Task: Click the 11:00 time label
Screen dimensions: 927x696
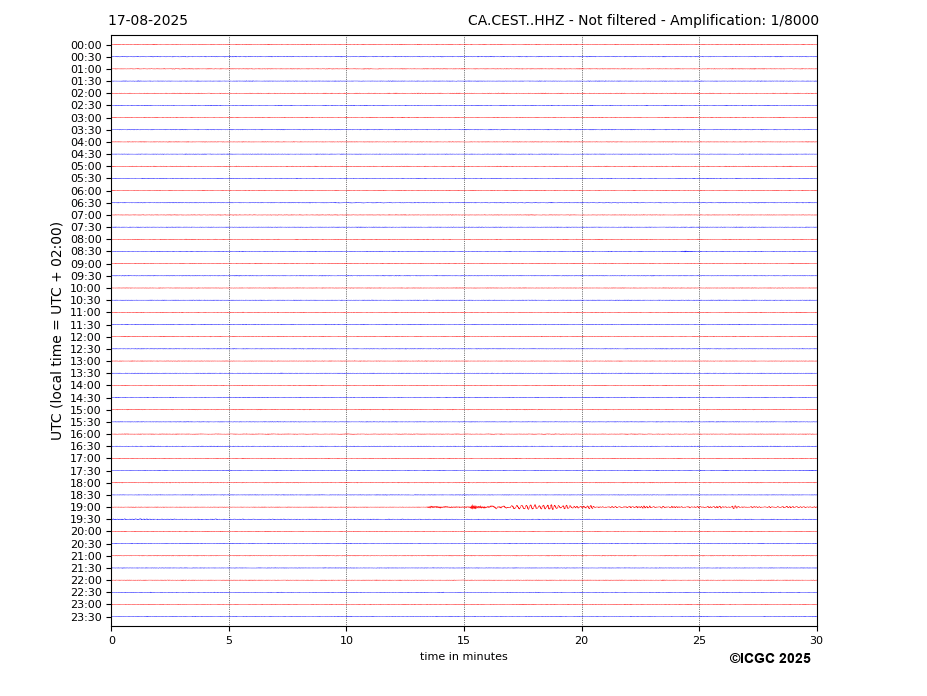Action: (86, 313)
